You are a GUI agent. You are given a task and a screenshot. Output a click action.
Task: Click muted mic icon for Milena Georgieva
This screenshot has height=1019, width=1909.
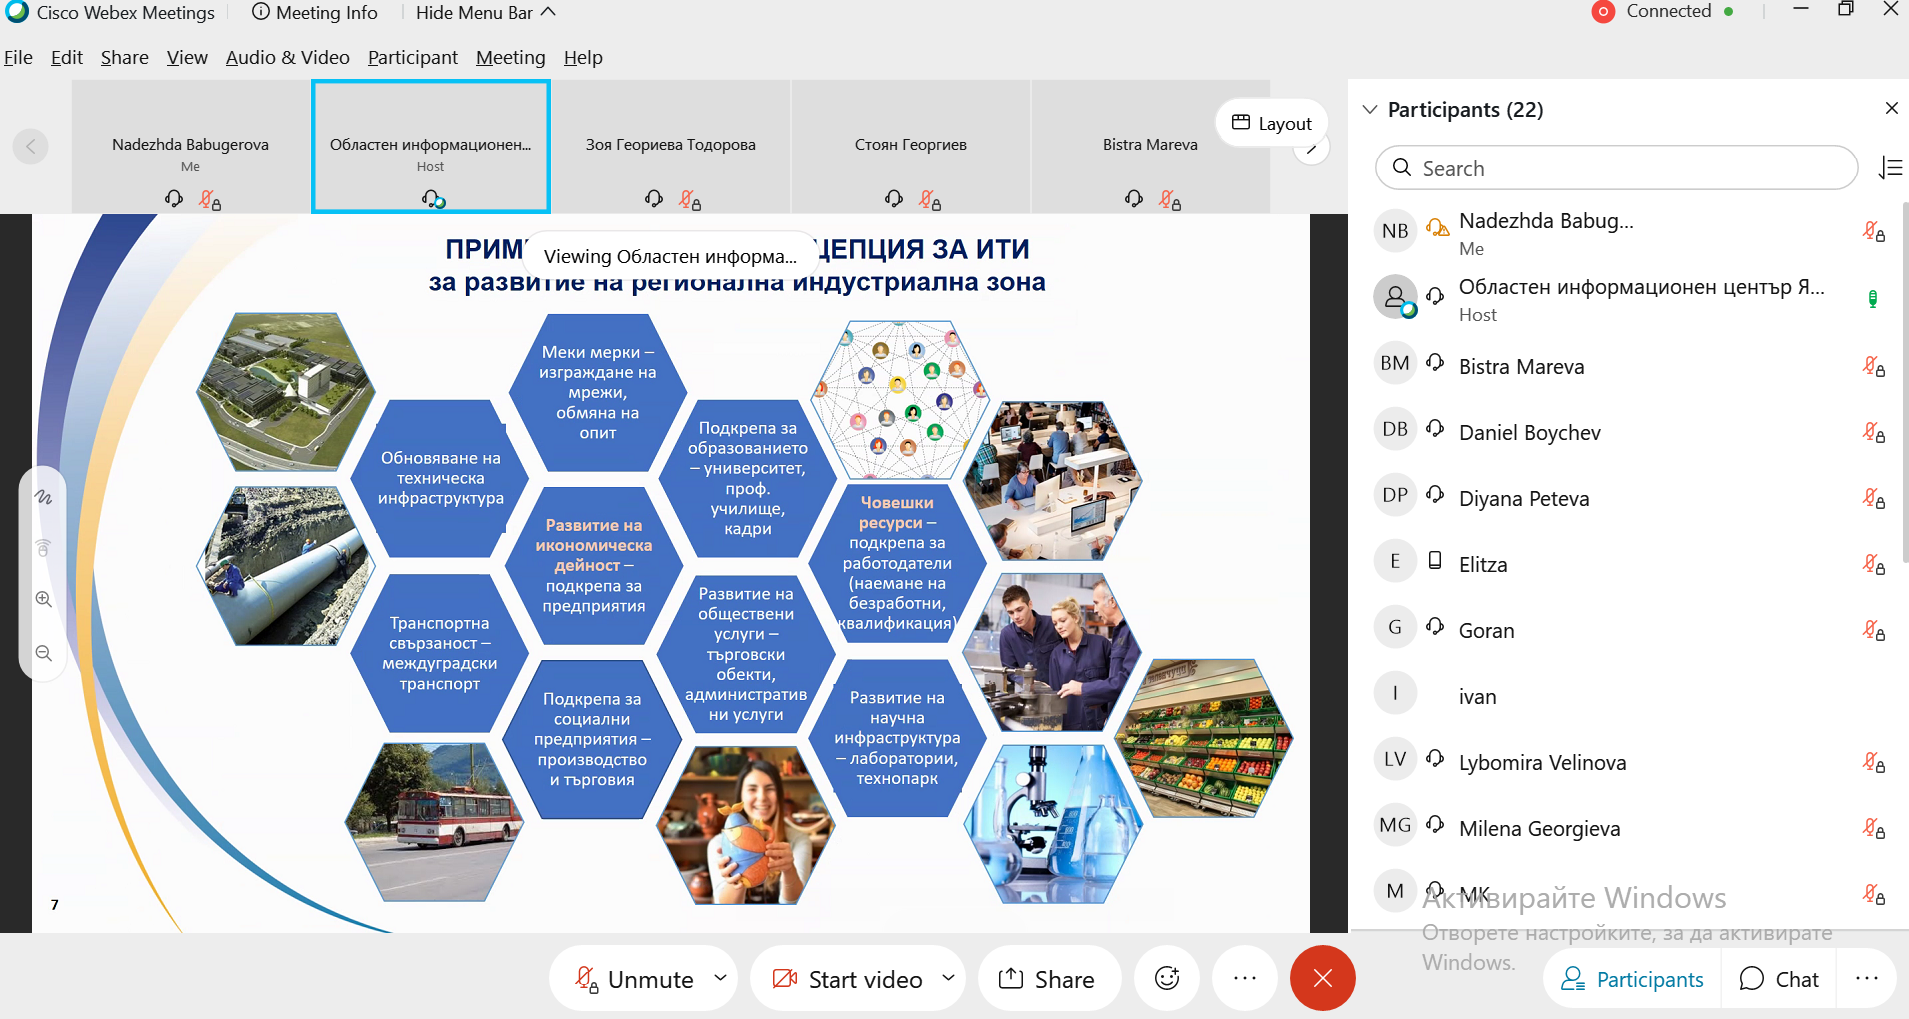1873,828
